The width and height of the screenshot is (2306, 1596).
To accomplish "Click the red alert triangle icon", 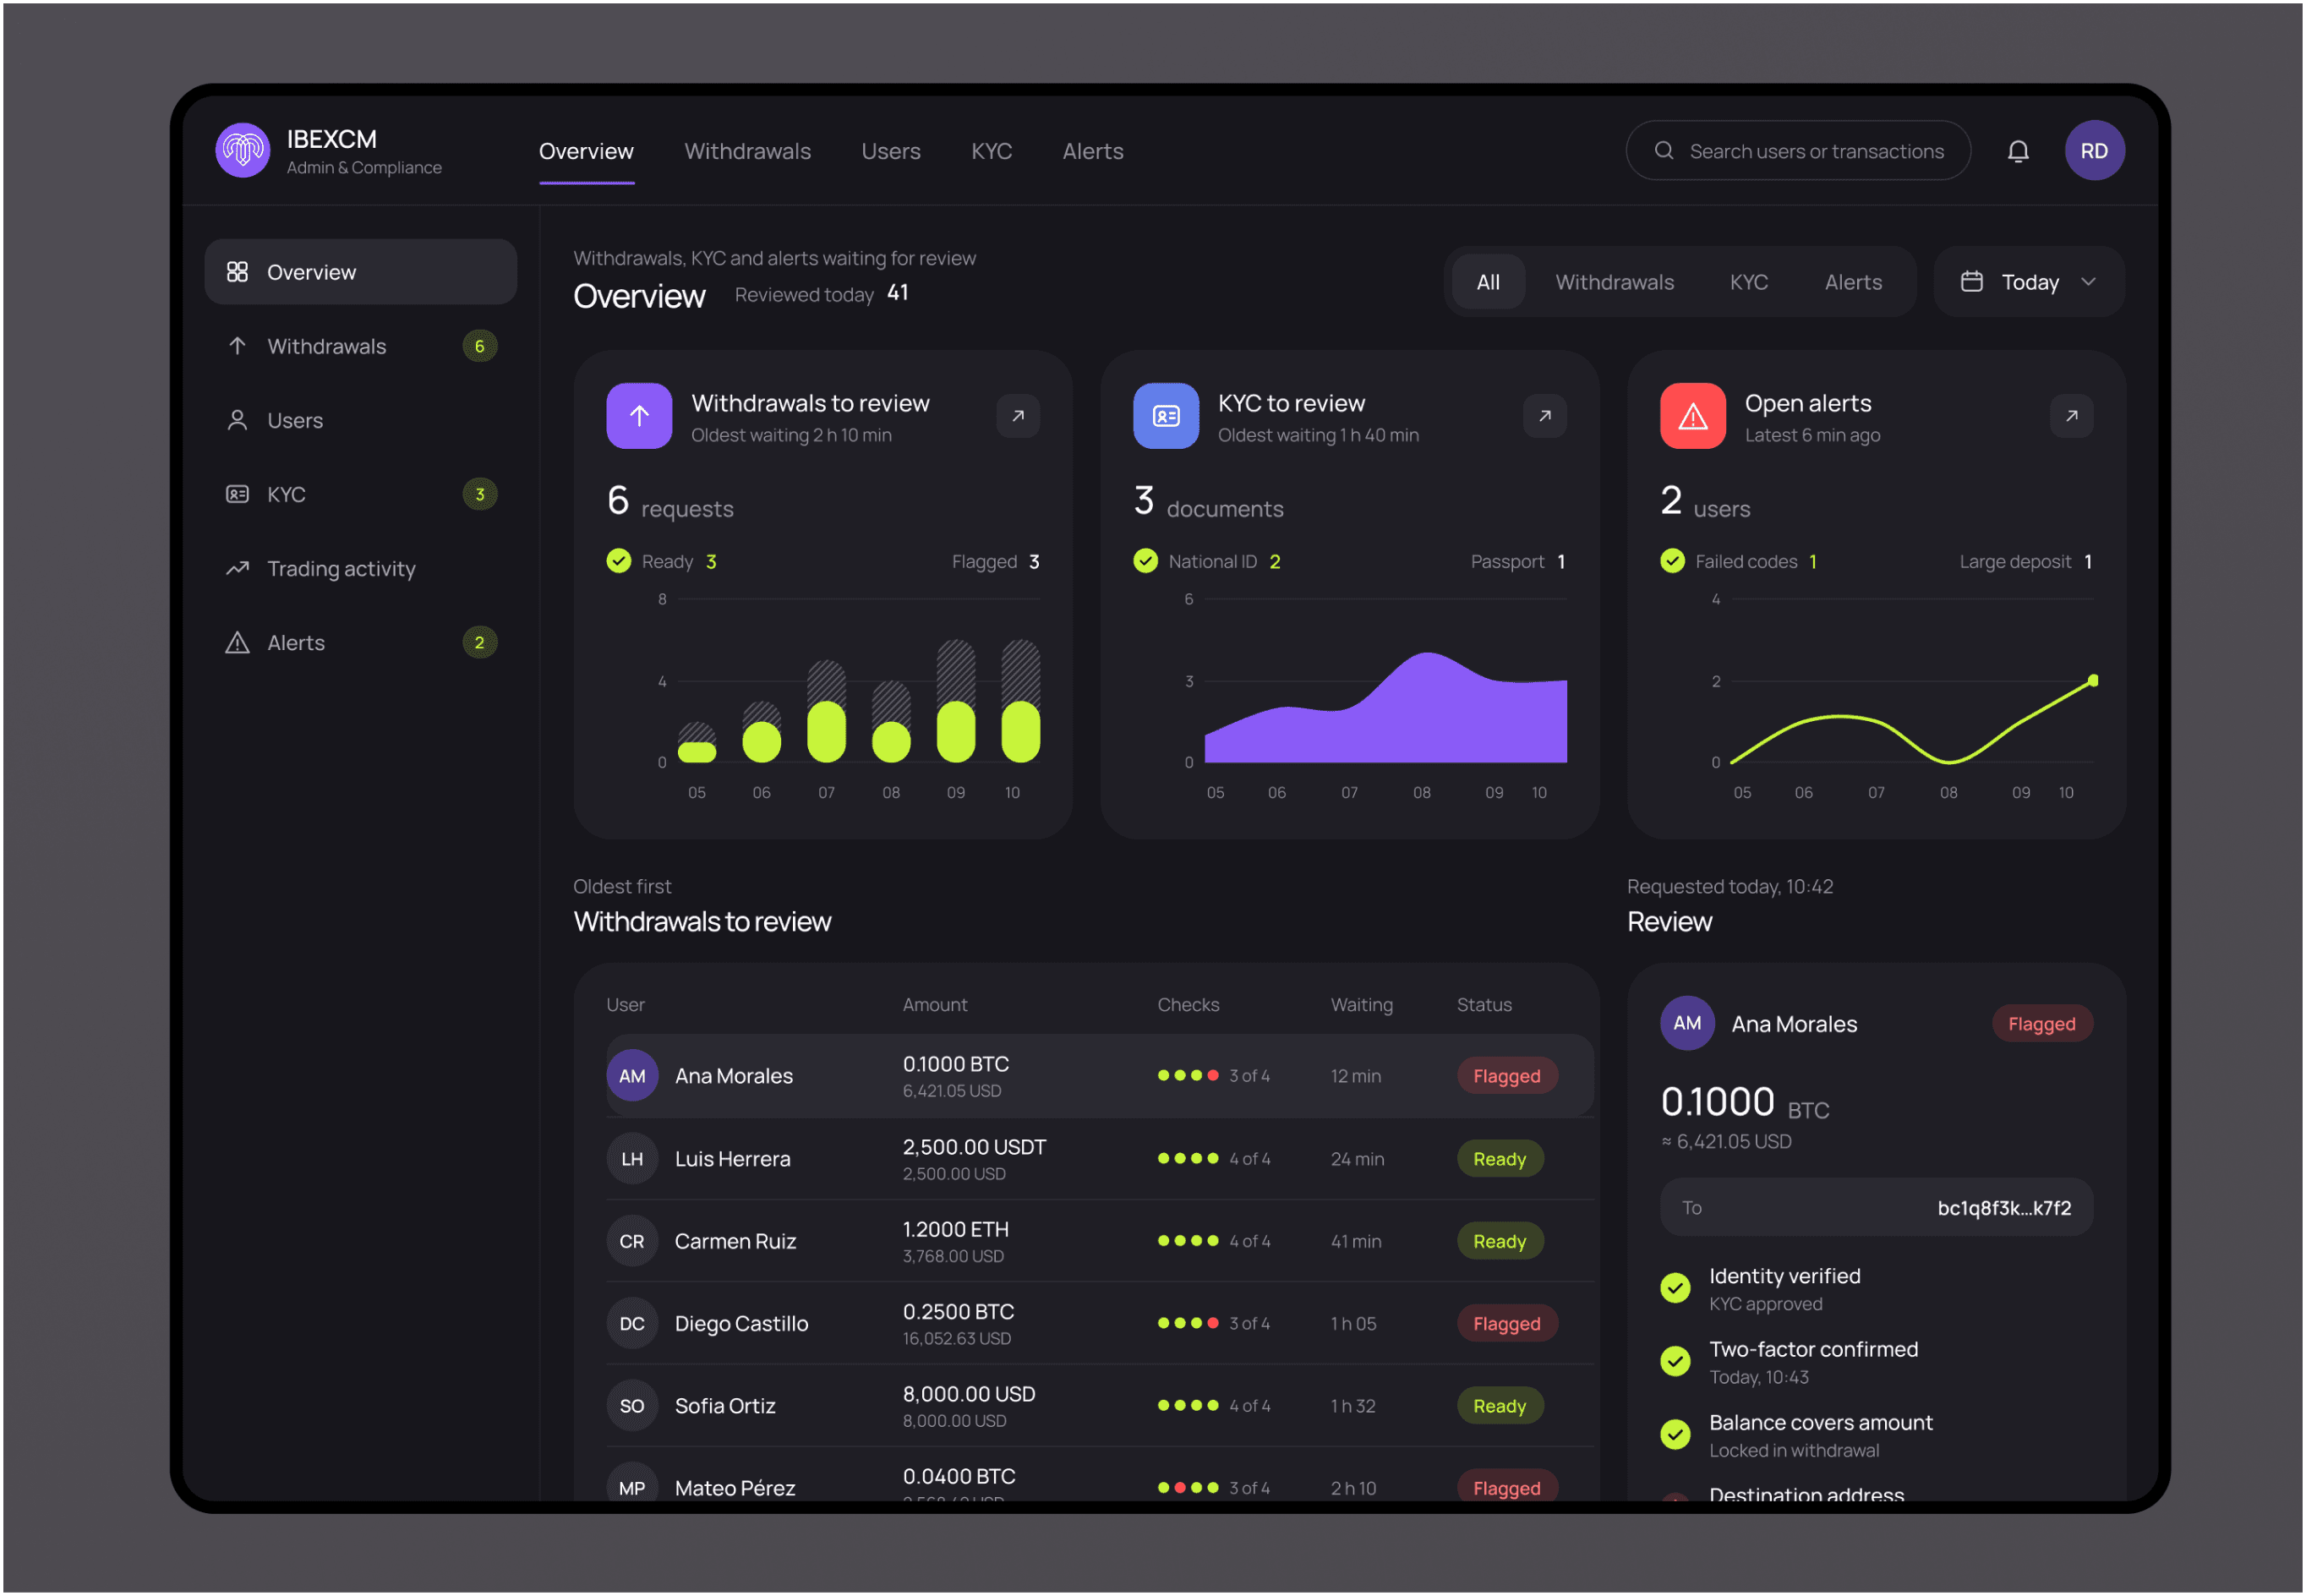I will pos(1693,416).
